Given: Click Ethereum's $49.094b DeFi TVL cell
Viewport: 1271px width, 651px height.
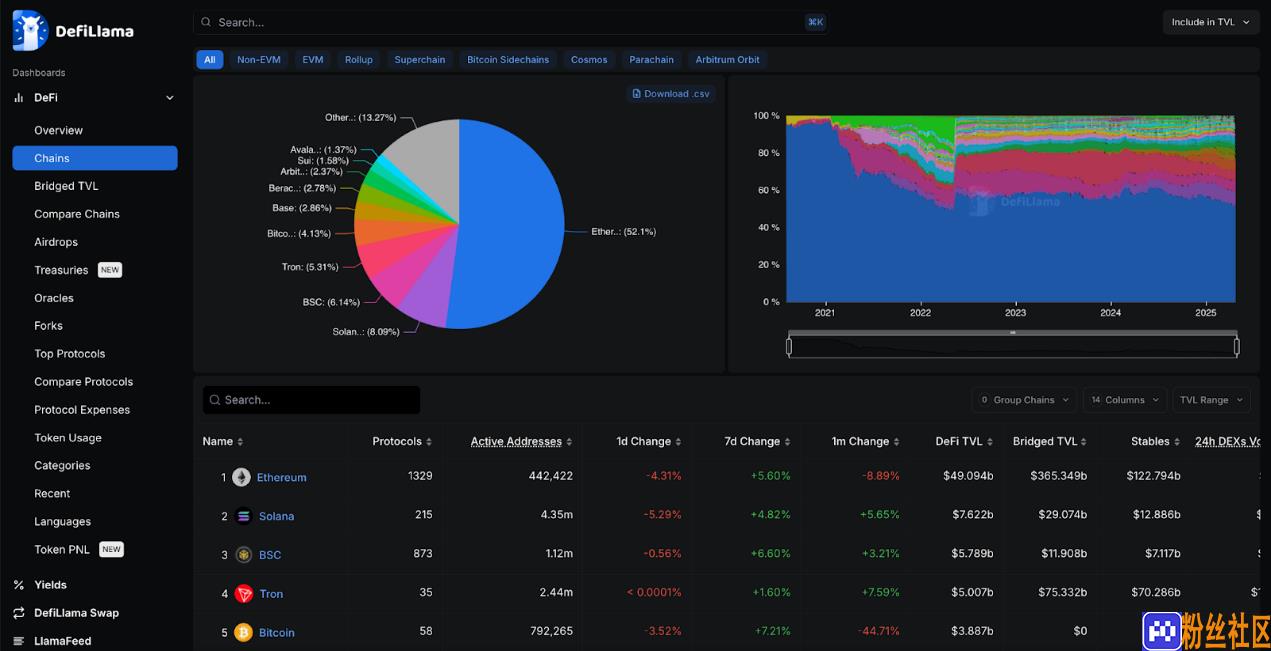Looking at the screenshot, I should click(968, 476).
